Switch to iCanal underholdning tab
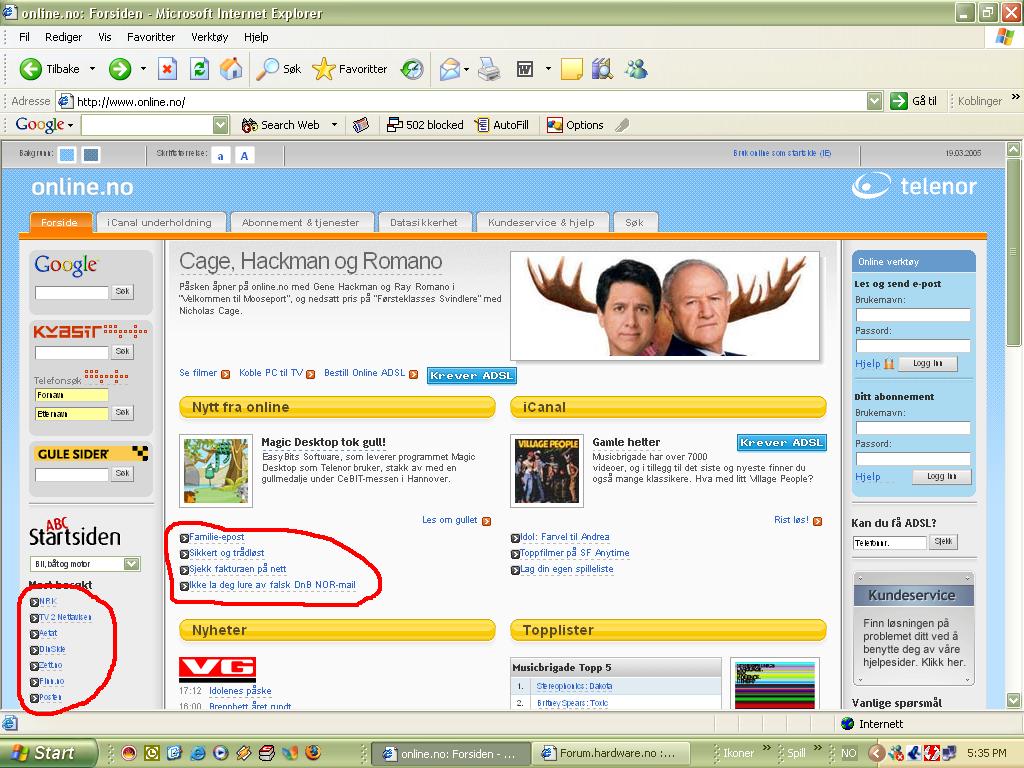The image size is (1024, 768). tap(159, 222)
